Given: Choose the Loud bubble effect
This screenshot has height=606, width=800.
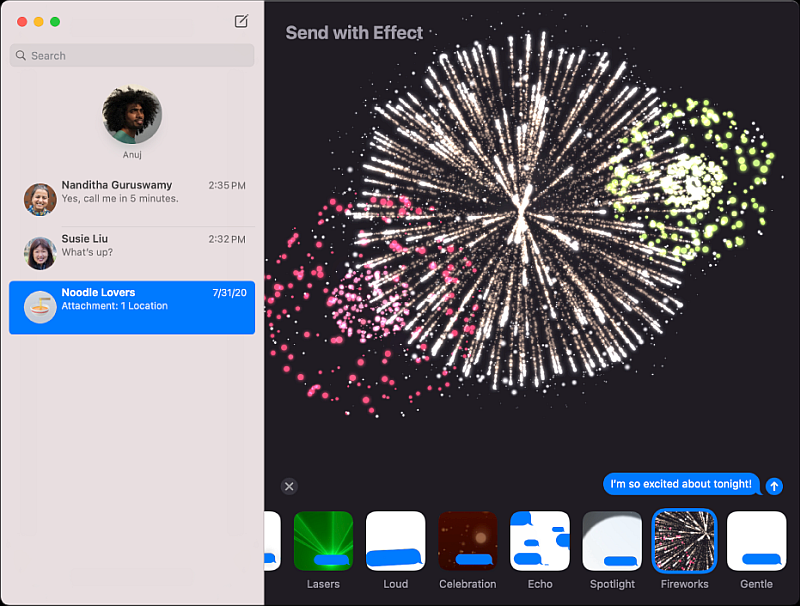Looking at the screenshot, I should tap(395, 541).
